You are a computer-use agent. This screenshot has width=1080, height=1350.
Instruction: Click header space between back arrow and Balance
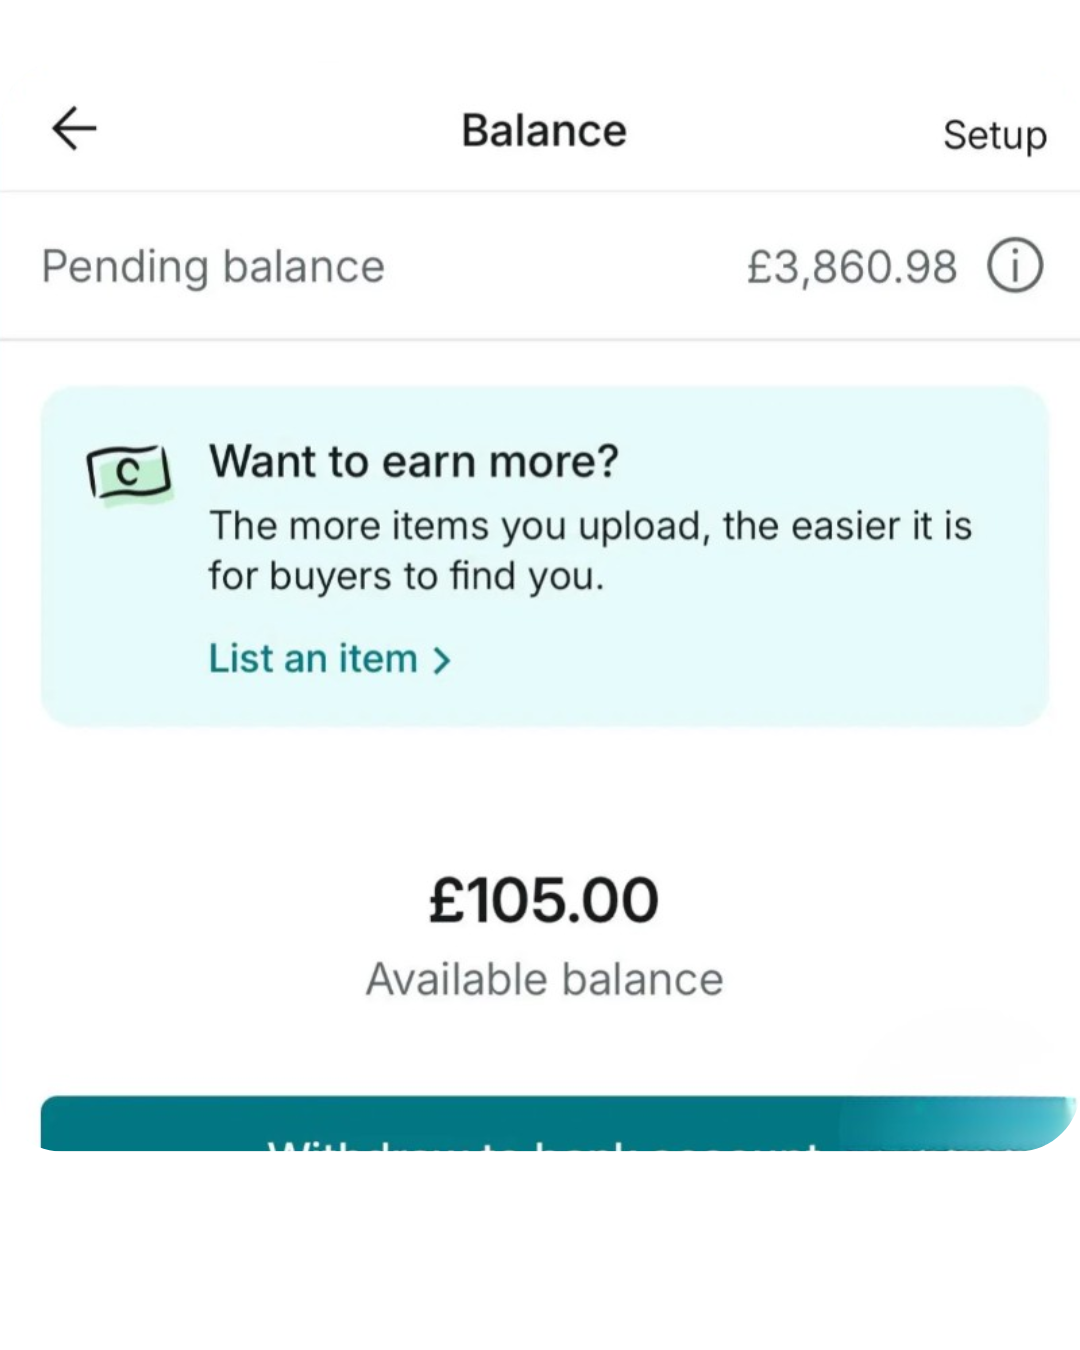[270, 130]
